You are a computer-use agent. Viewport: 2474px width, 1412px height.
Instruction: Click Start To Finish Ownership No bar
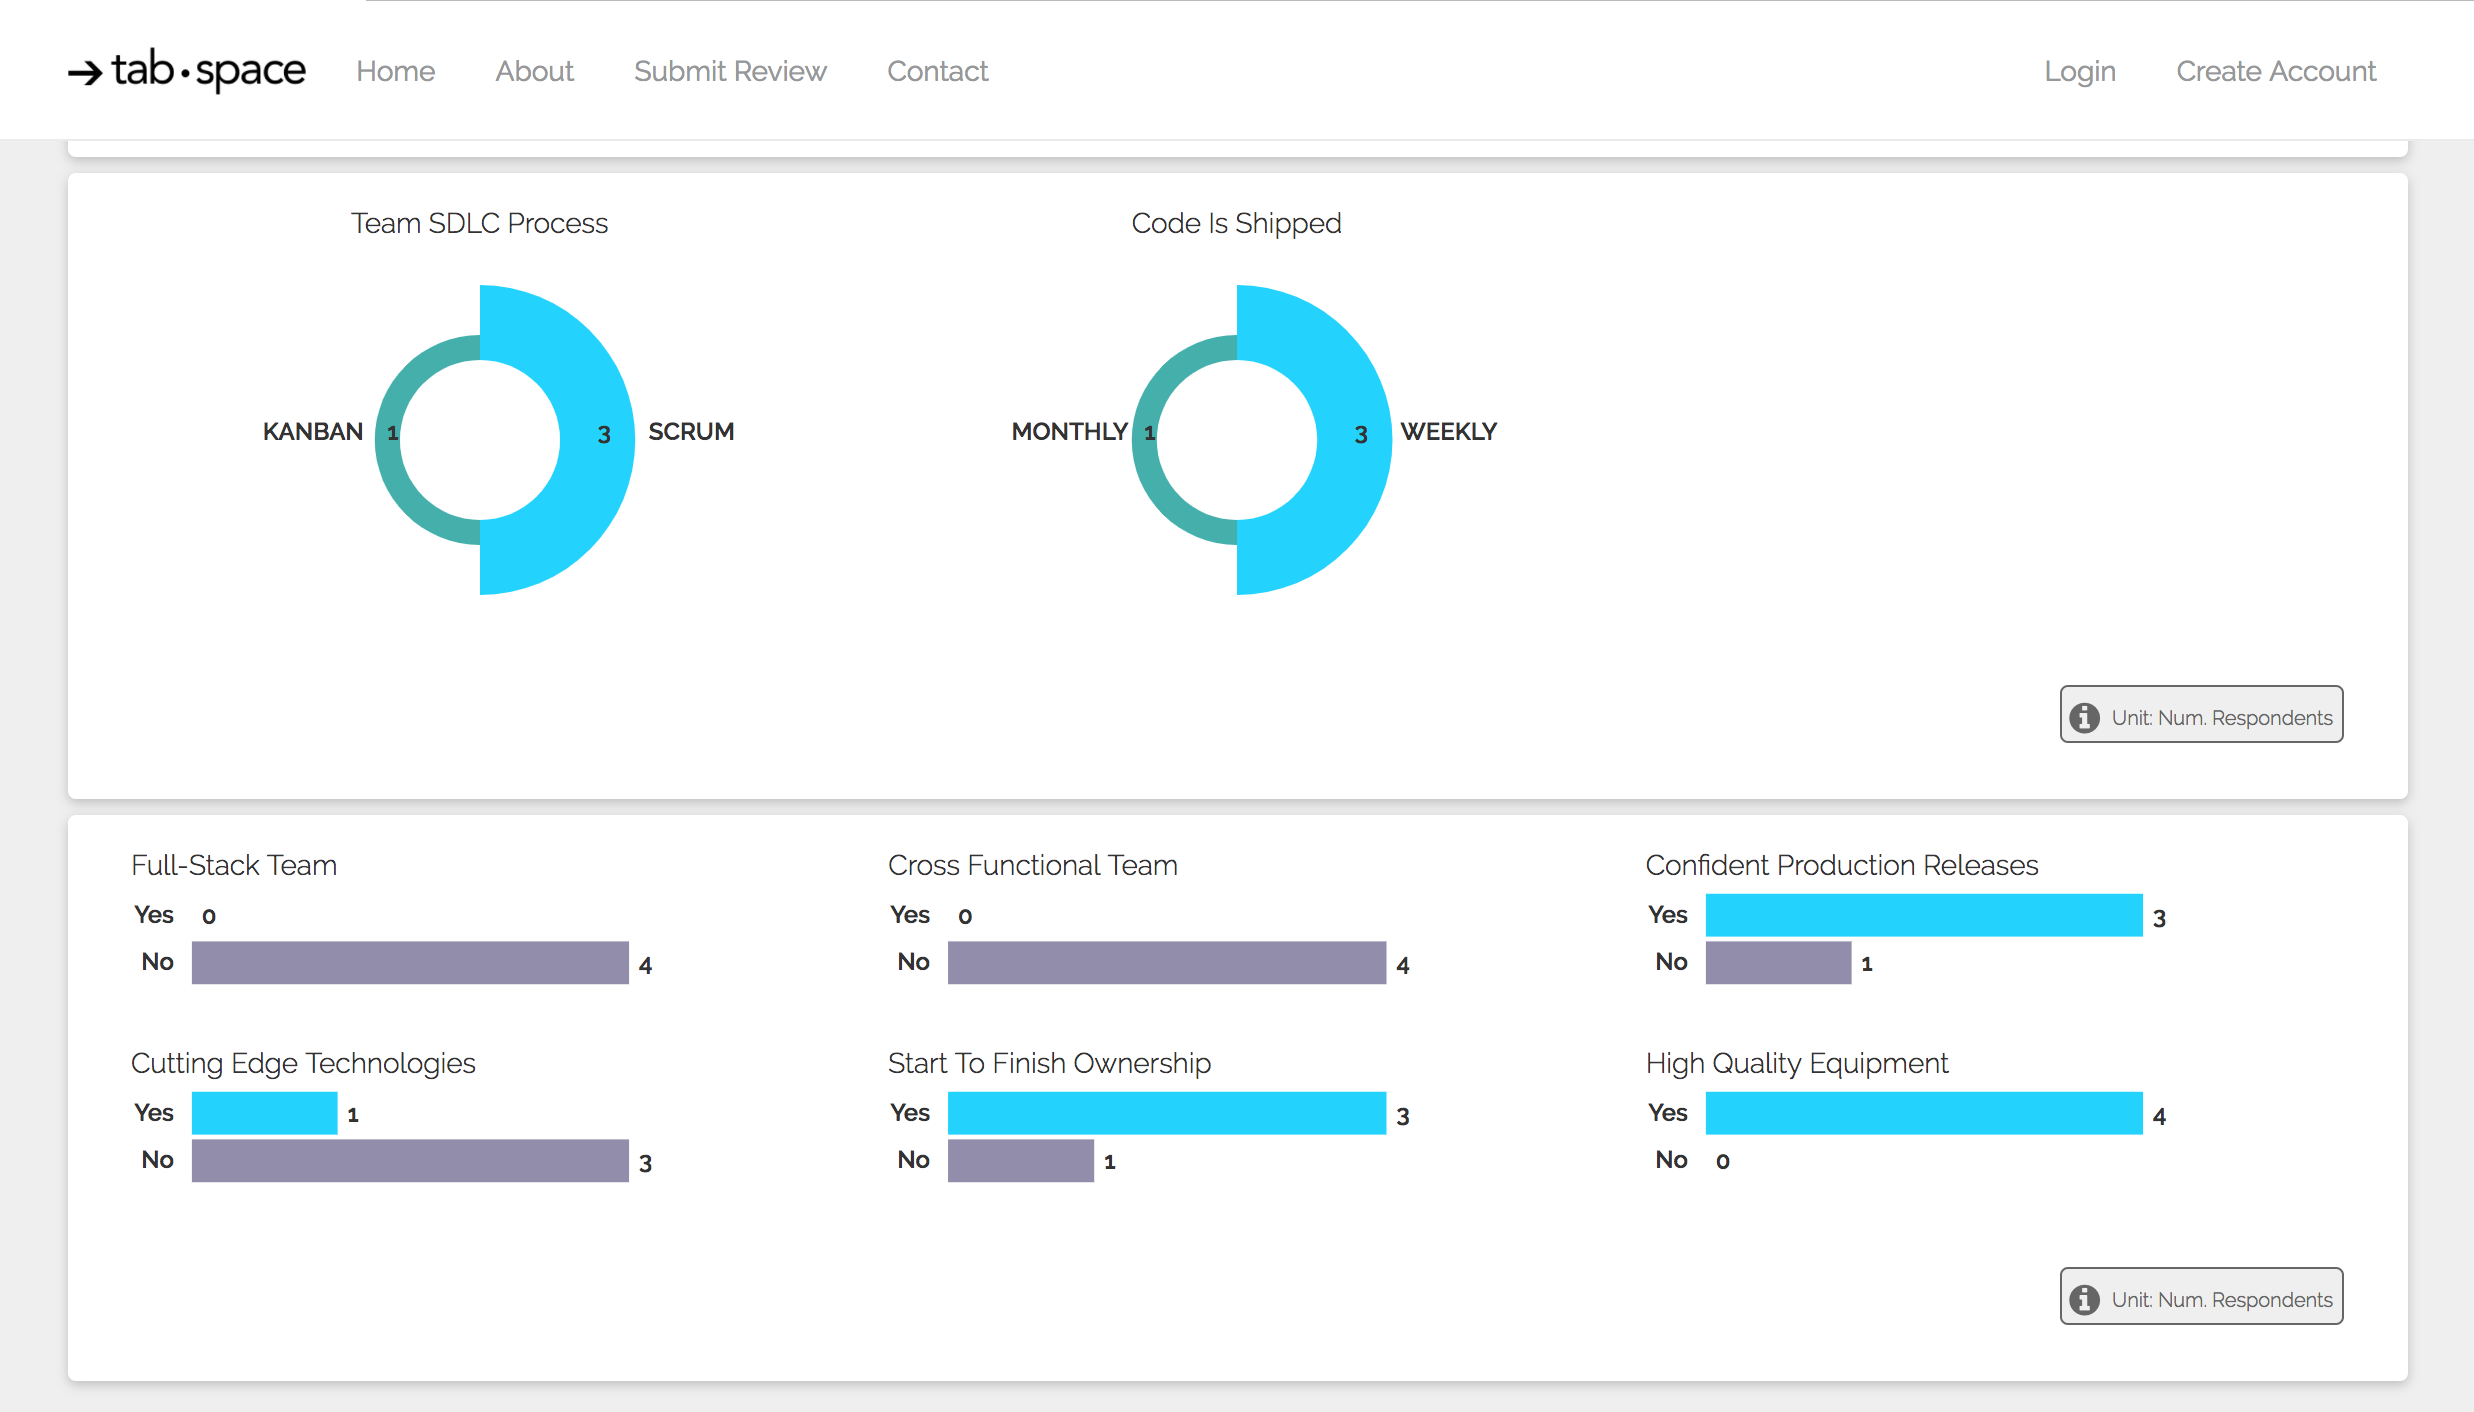(1020, 1160)
